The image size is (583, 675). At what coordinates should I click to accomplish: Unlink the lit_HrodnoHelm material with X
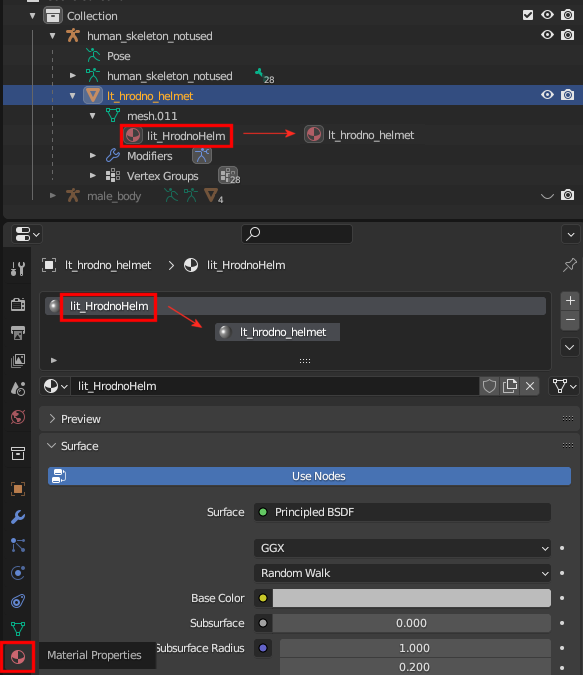[530, 386]
